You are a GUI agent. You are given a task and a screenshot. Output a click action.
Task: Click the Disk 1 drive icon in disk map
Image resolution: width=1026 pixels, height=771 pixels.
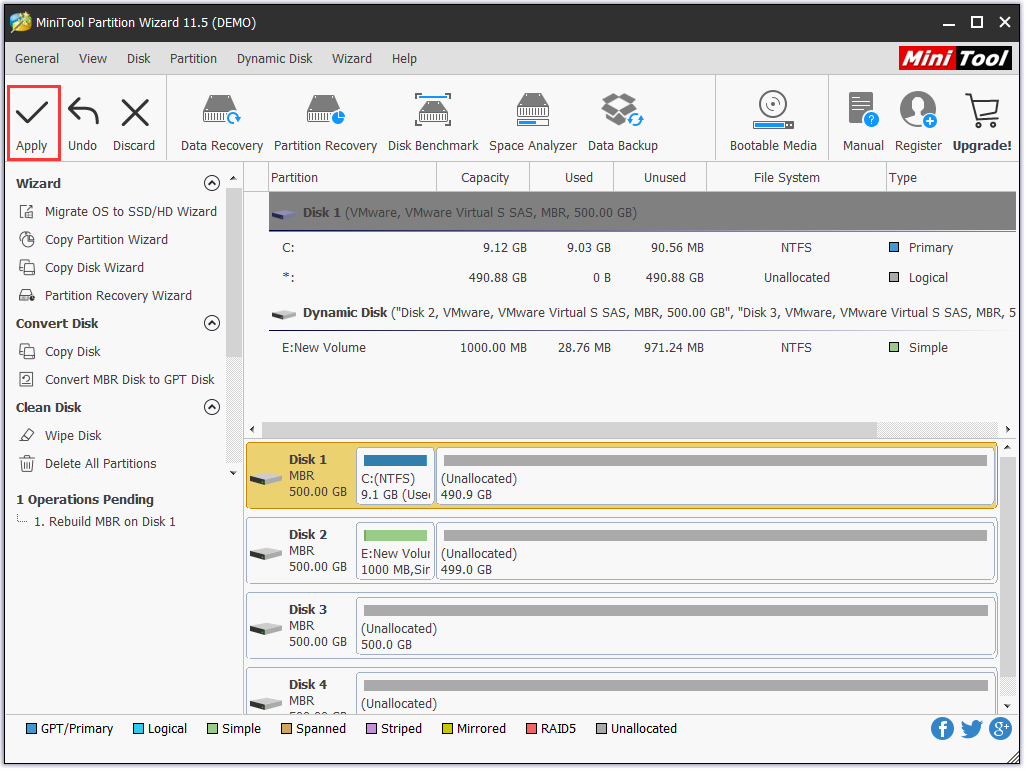tap(266, 478)
